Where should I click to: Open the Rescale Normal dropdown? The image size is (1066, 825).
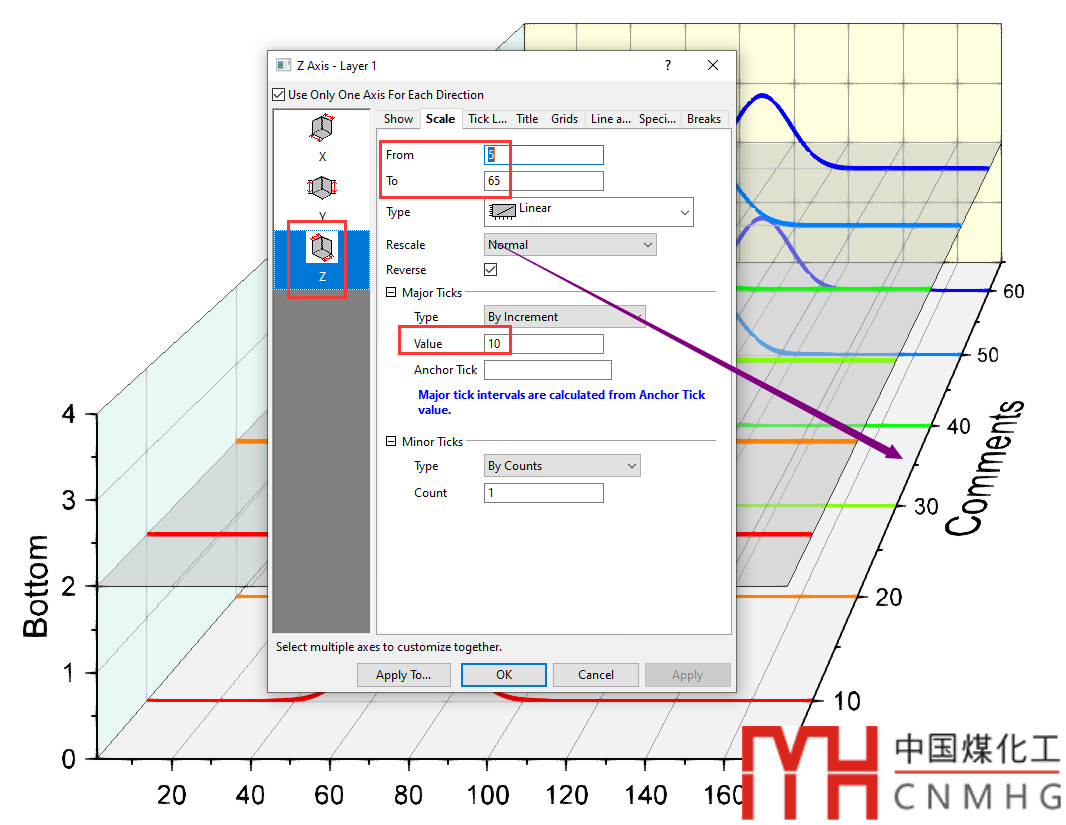click(x=570, y=245)
